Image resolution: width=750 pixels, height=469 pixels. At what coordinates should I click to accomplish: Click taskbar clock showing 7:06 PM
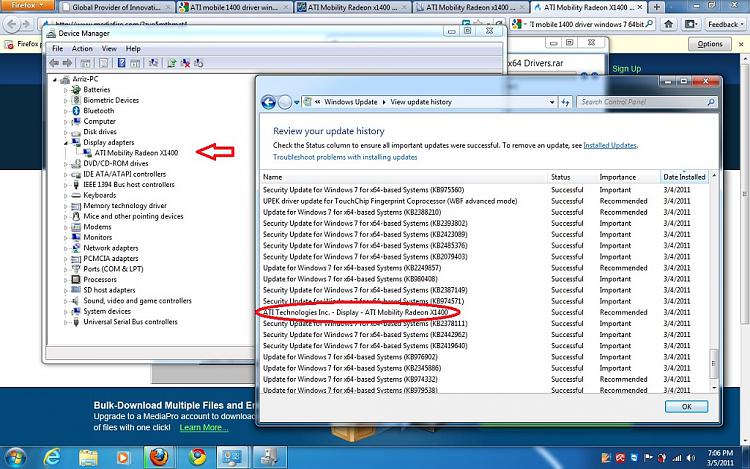[720, 458]
